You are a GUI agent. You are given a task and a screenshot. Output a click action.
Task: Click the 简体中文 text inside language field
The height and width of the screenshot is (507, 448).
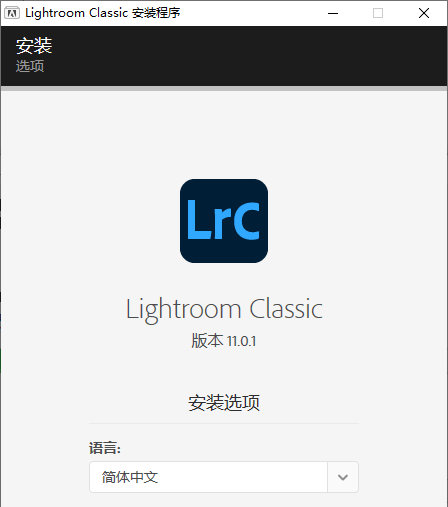point(130,477)
